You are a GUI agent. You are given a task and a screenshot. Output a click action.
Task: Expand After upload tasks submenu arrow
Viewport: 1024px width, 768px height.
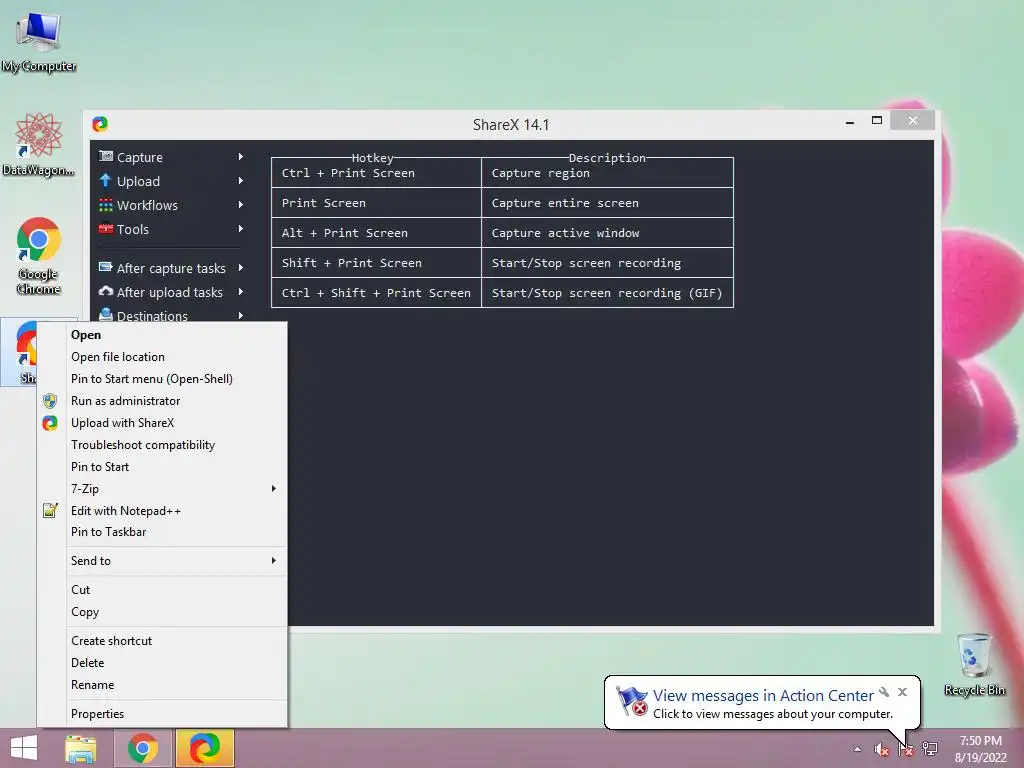tap(240, 291)
